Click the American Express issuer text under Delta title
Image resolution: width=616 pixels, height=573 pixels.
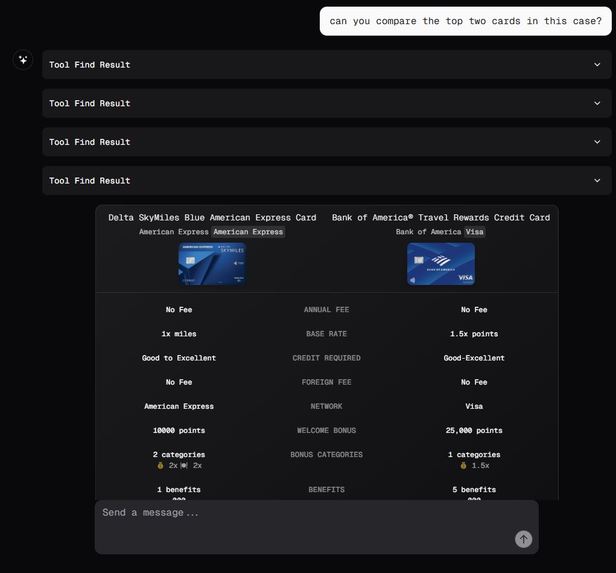pos(174,232)
